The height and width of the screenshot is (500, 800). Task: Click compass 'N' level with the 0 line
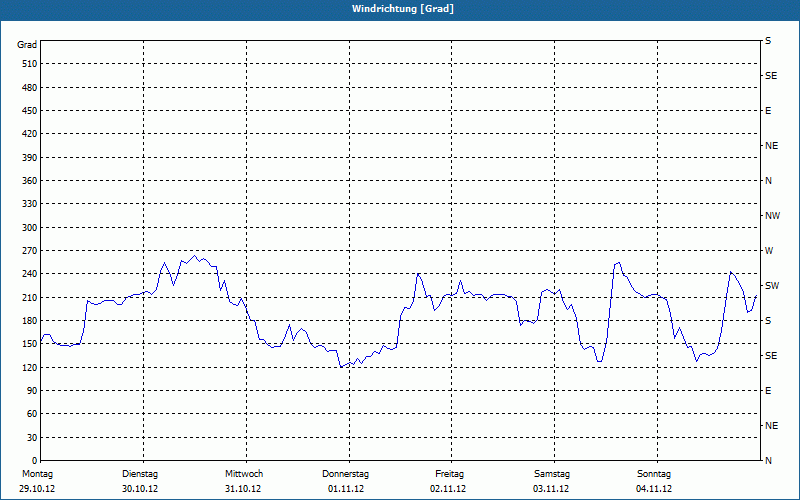[x=768, y=461]
